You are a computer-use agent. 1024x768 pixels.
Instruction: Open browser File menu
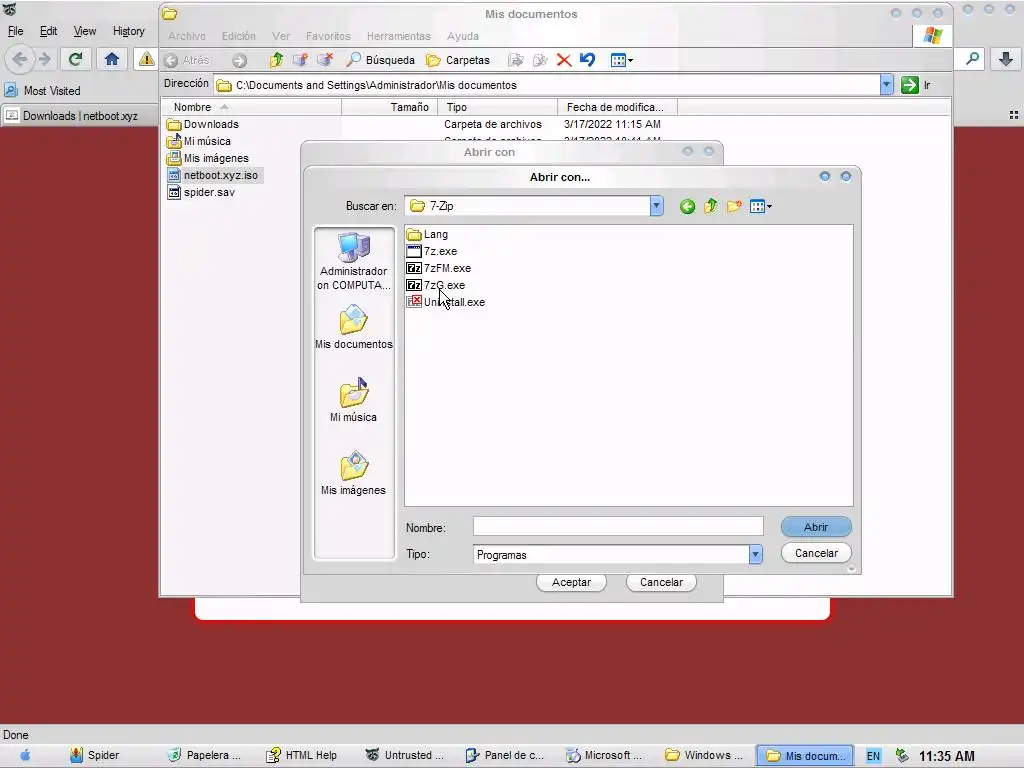pos(15,31)
